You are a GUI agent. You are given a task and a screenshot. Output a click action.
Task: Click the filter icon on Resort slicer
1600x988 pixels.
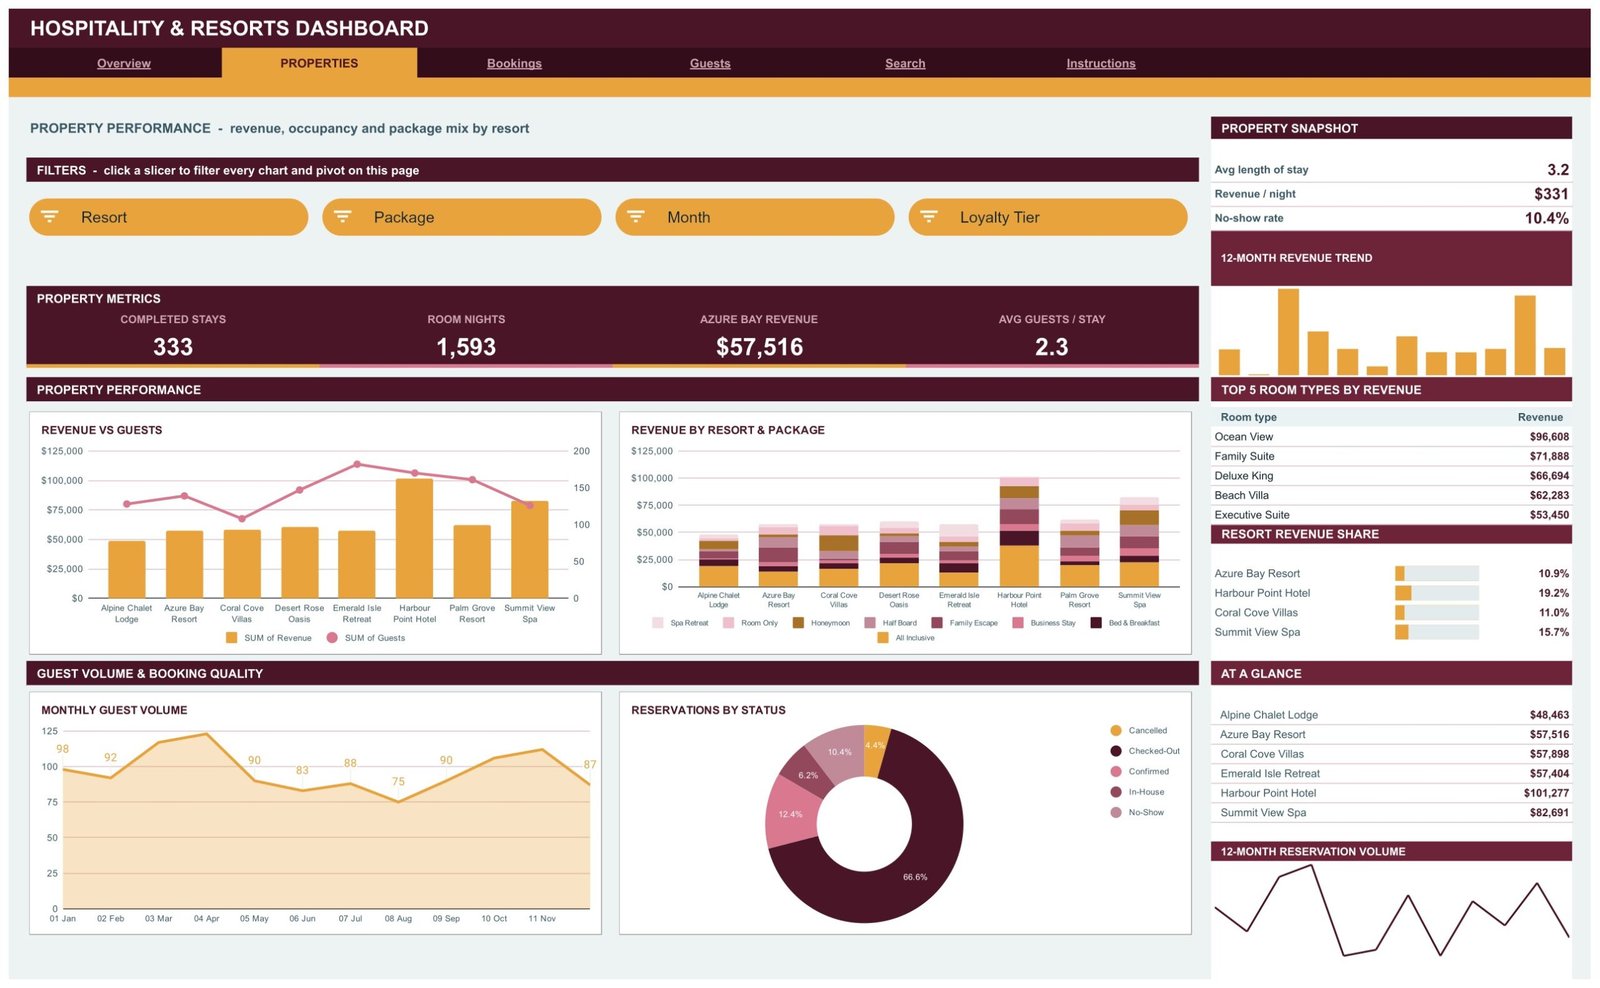[50, 216]
